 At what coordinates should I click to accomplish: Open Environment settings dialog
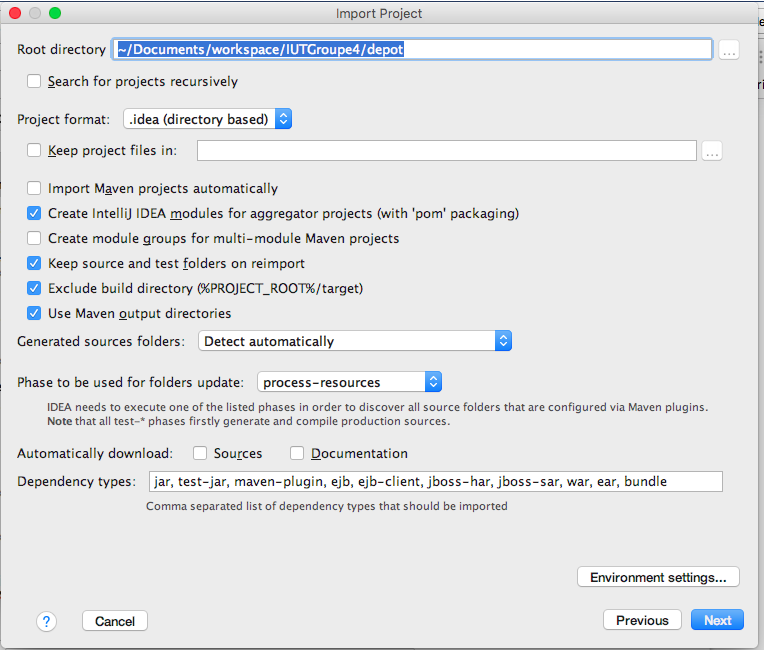click(x=658, y=577)
